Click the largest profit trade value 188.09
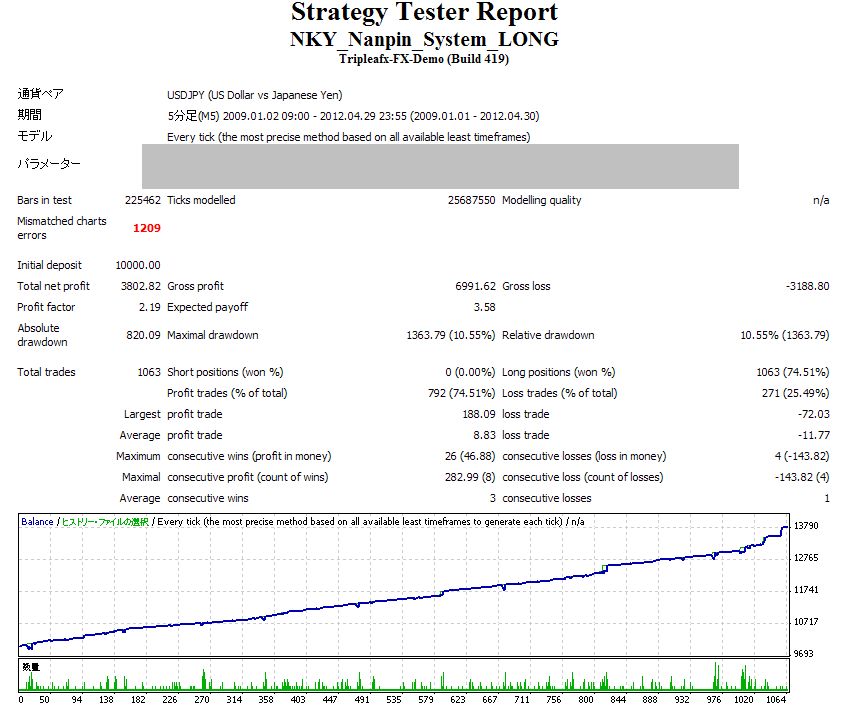Screen dimensions: 847x709 click(479, 415)
